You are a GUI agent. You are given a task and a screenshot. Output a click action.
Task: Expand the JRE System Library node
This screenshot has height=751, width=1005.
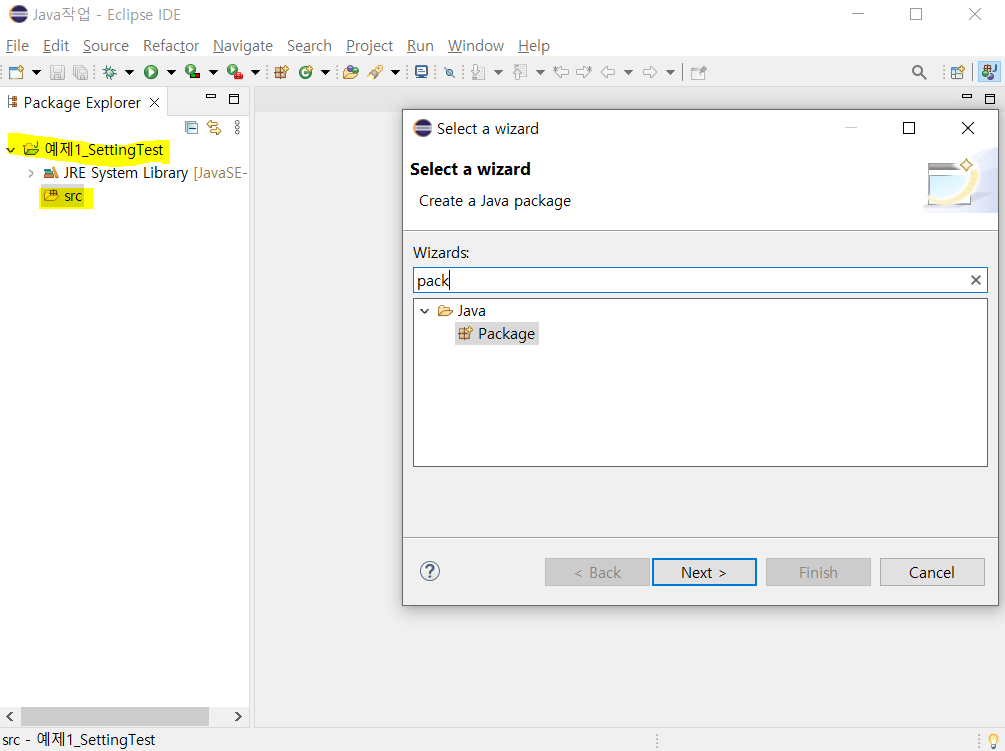(x=31, y=173)
